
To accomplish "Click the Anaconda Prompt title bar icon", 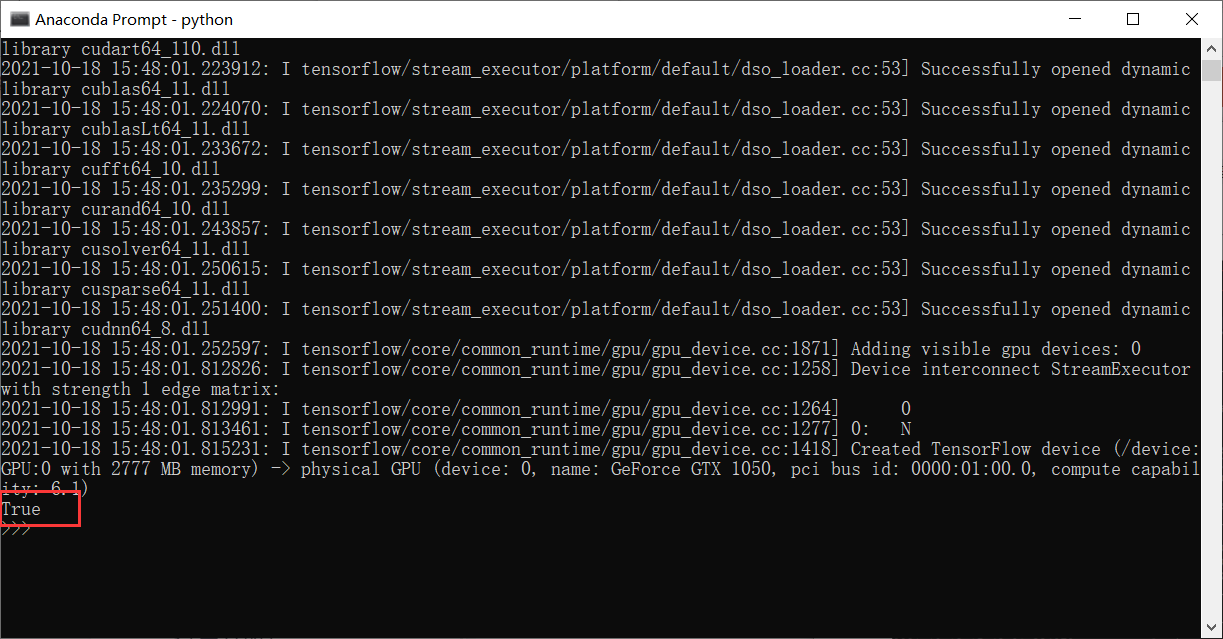I will (x=18, y=19).
